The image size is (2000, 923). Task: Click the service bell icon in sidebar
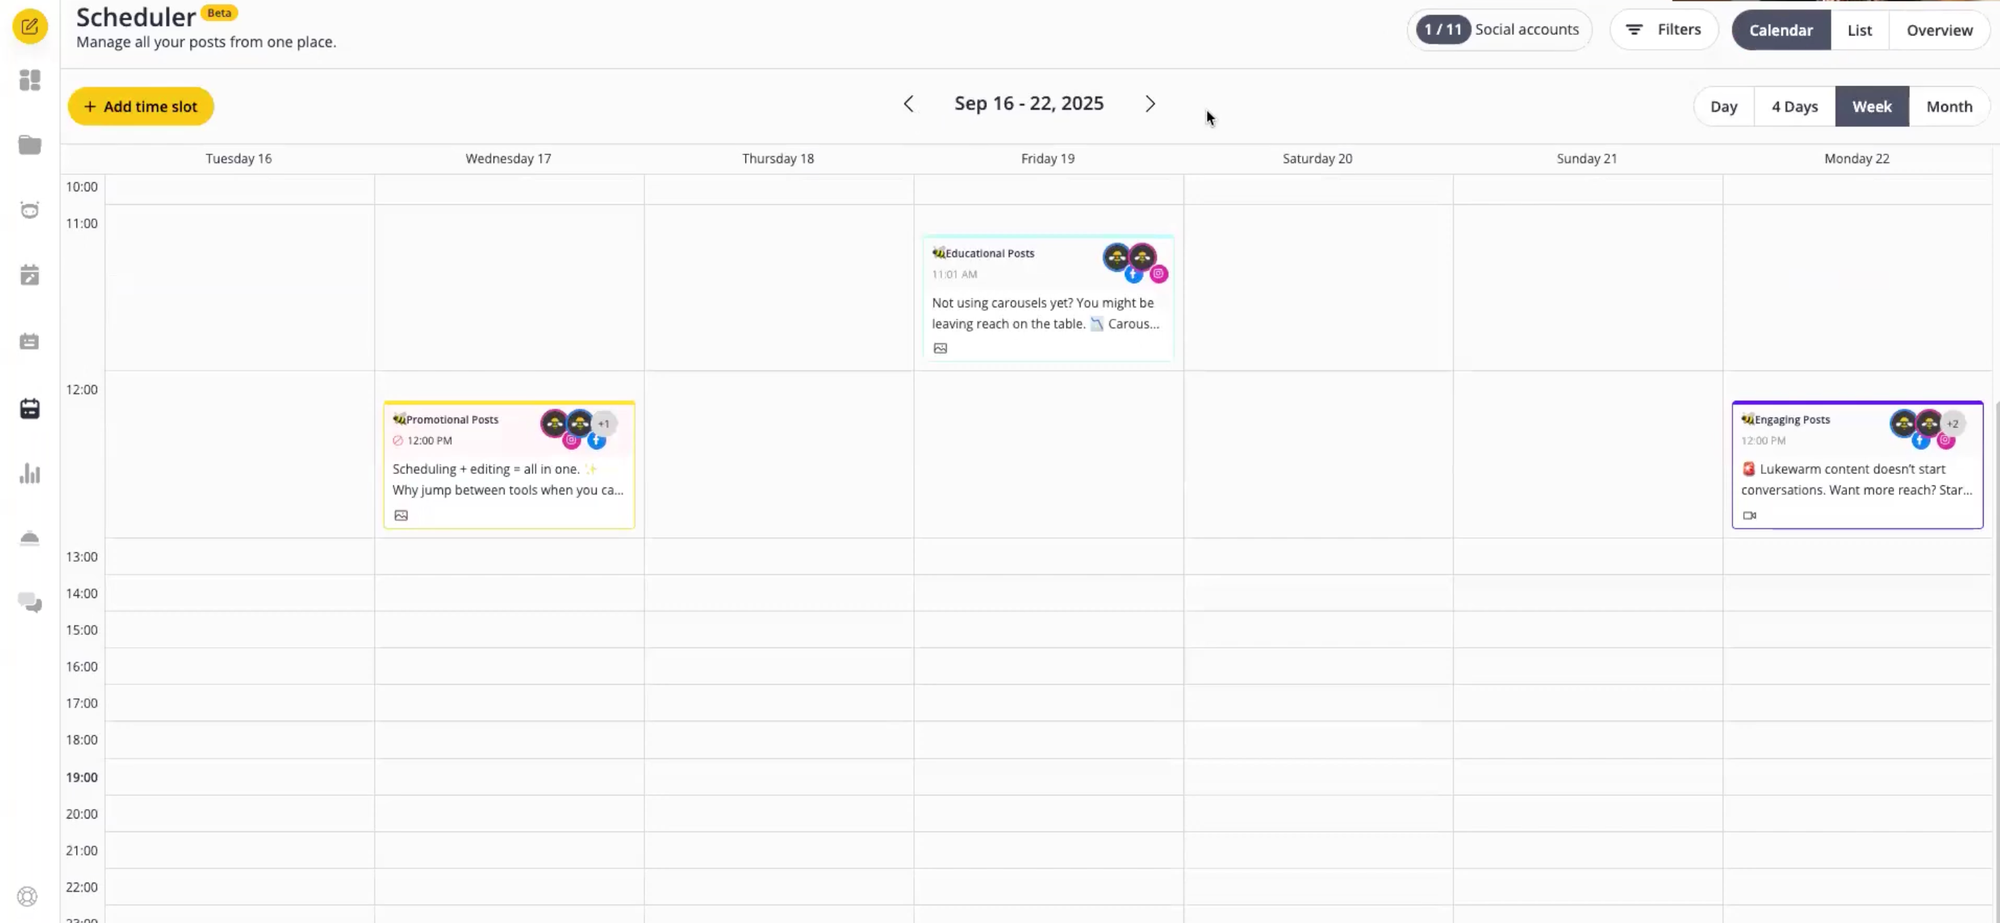(x=30, y=538)
